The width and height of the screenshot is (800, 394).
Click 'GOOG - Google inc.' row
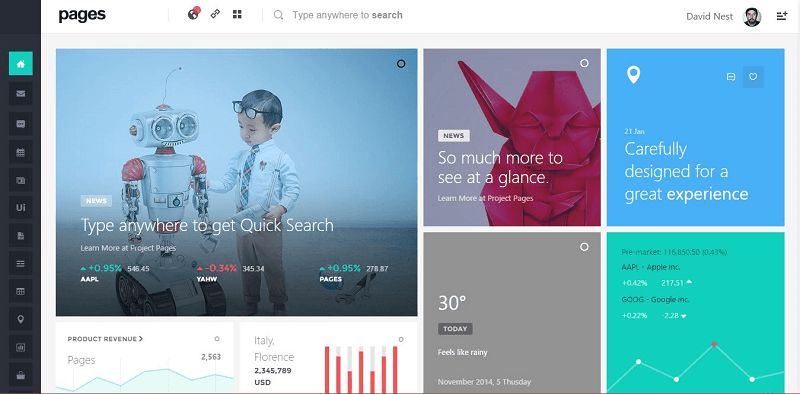tap(656, 300)
